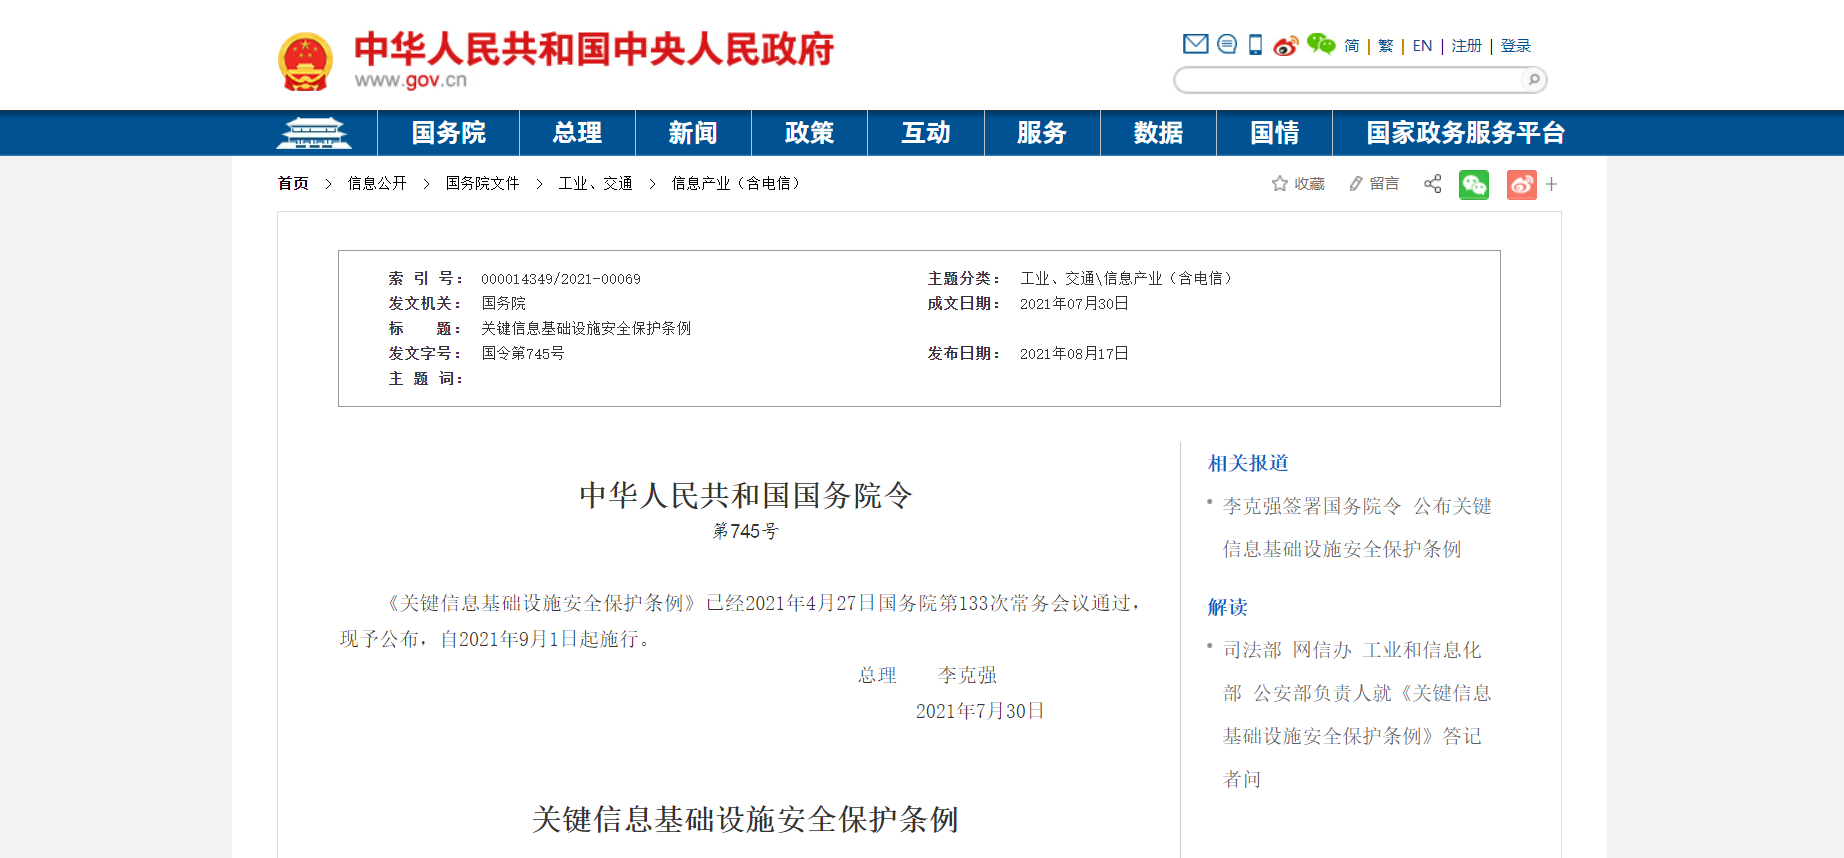Open the mobile phone client icon
Viewport: 1844px width, 858px height.
point(1255,45)
